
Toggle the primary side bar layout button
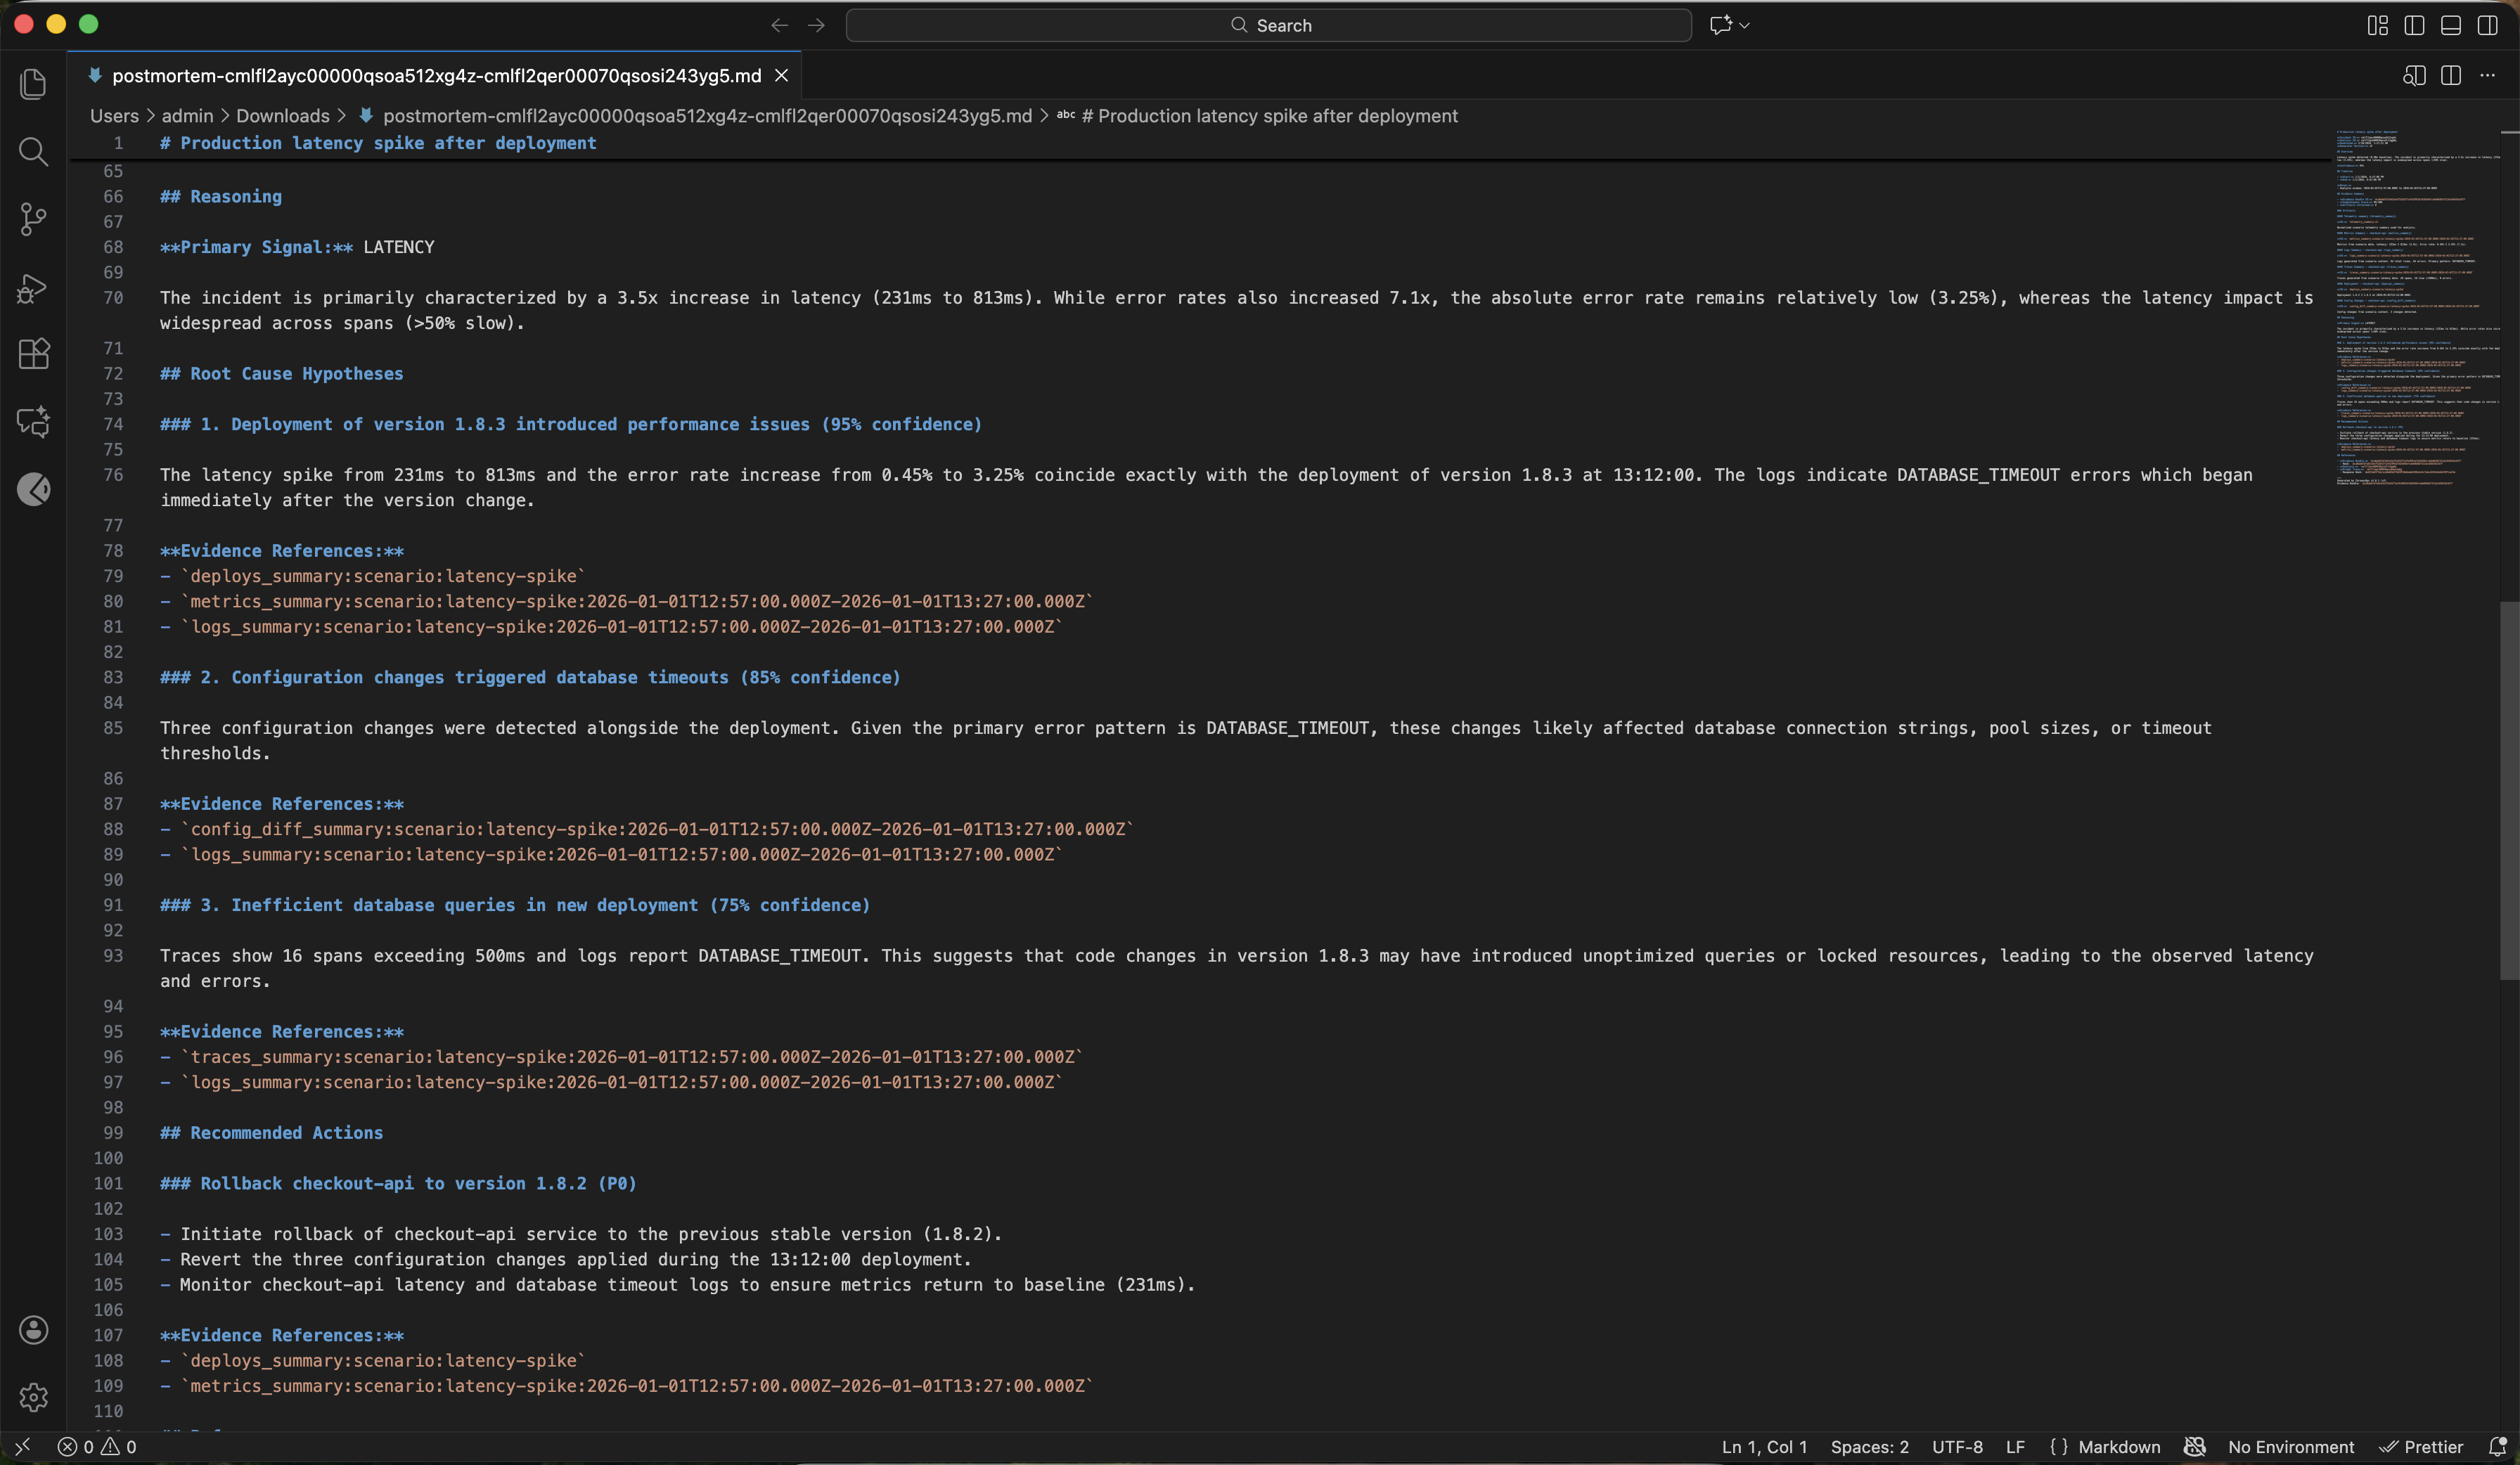pyautogui.click(x=2414, y=25)
